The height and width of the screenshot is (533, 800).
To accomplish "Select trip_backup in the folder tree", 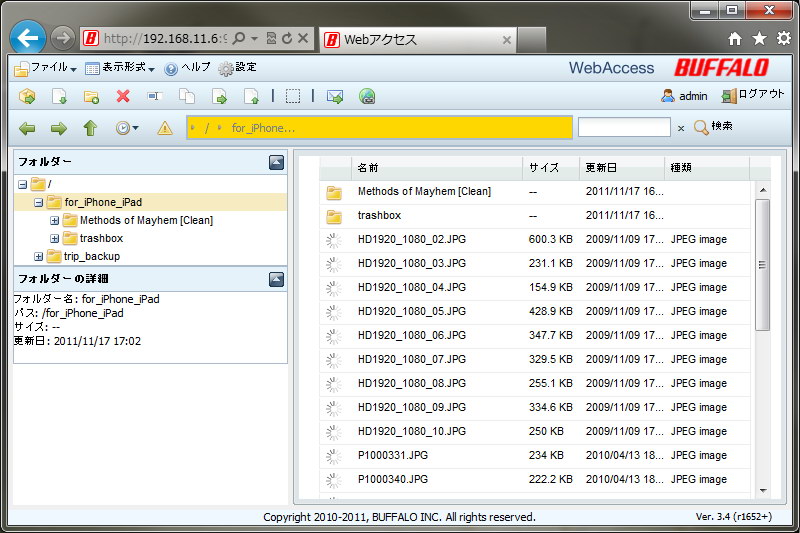I will [x=92, y=256].
